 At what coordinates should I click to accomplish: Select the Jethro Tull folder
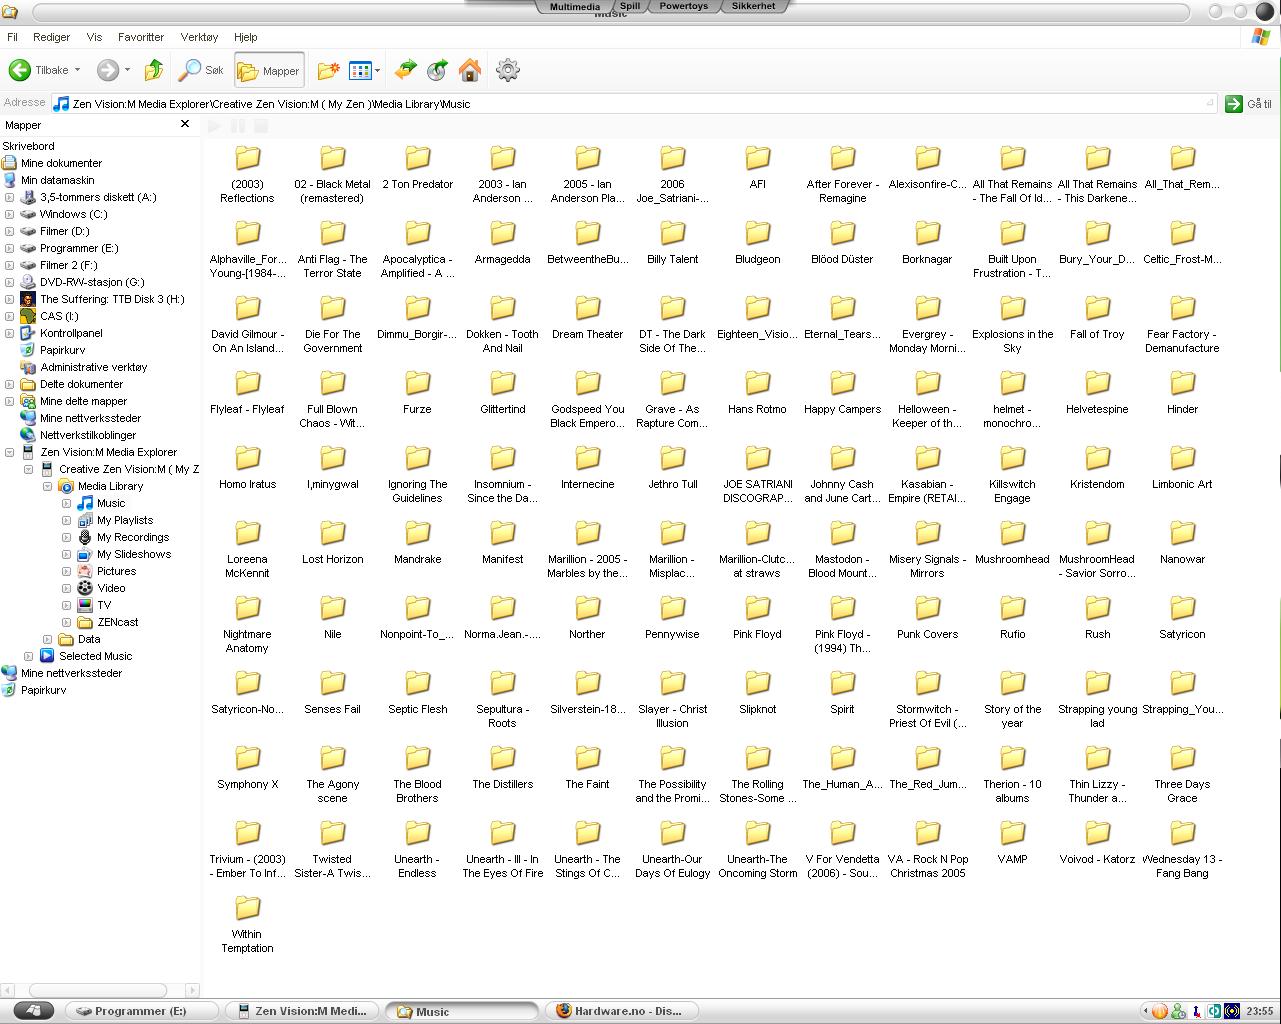[672, 468]
